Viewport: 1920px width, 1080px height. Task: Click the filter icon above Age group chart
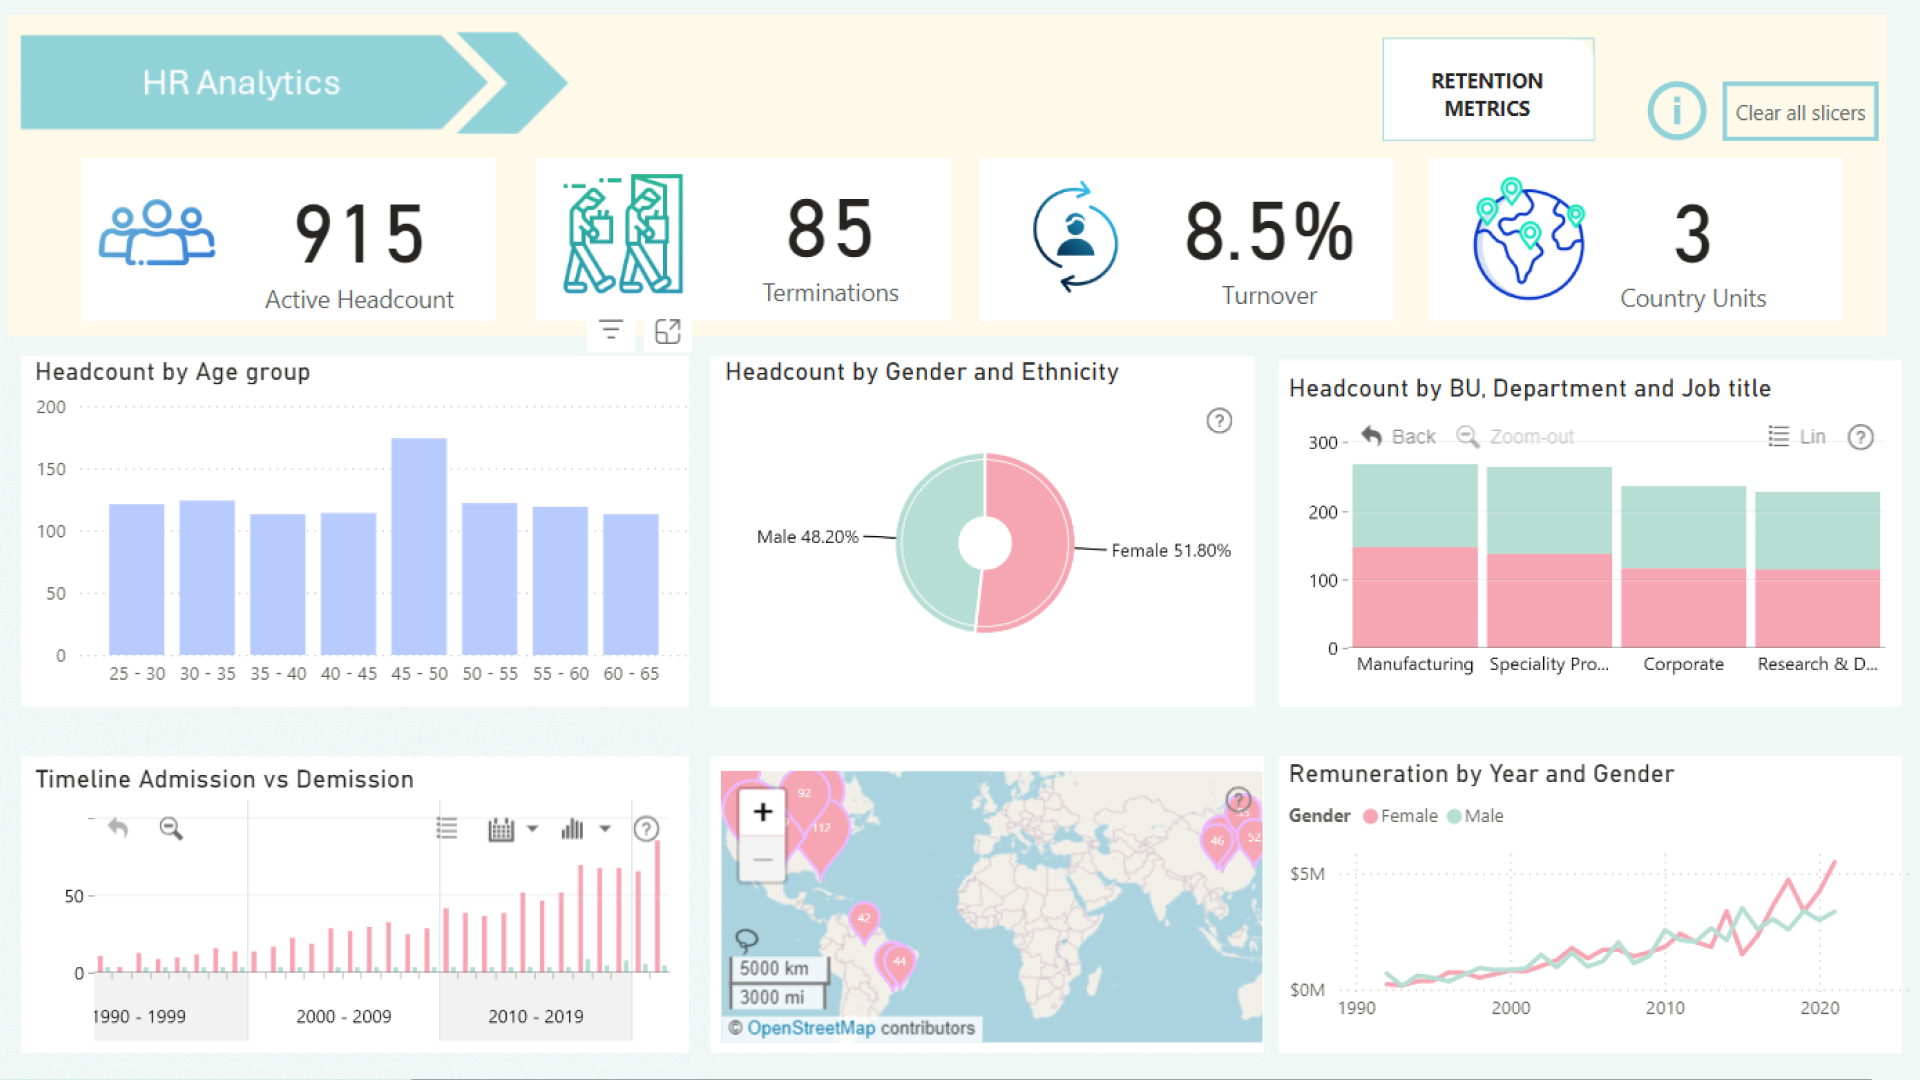click(x=611, y=331)
